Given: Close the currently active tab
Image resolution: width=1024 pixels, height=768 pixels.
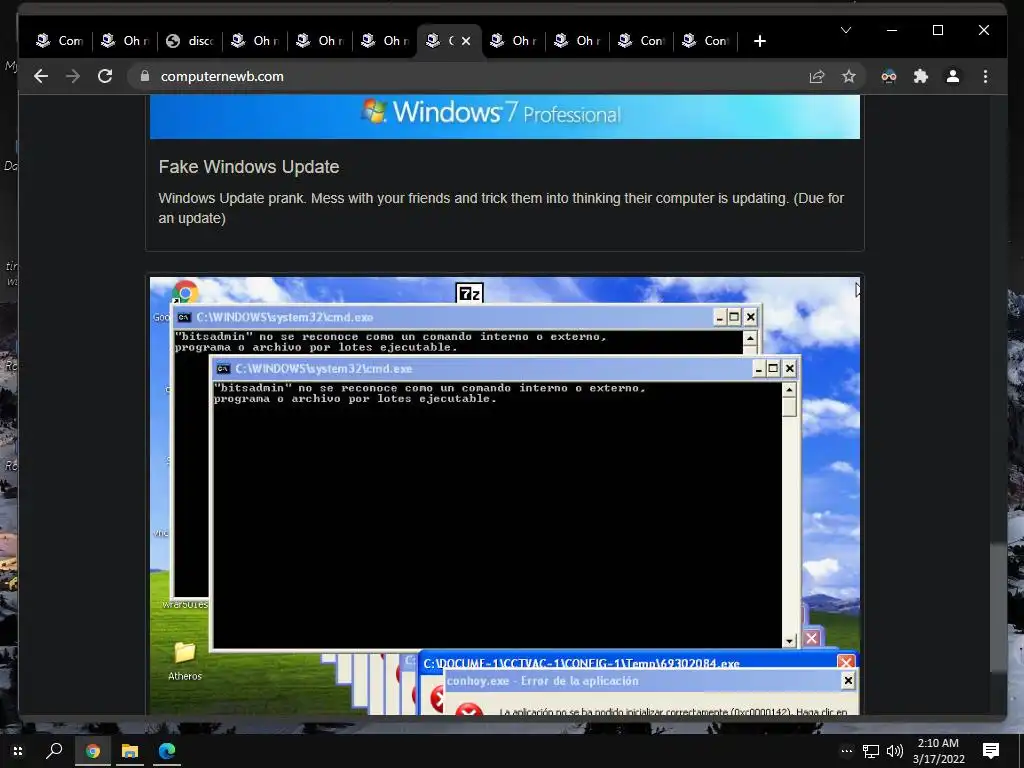Looking at the screenshot, I should [x=466, y=41].
